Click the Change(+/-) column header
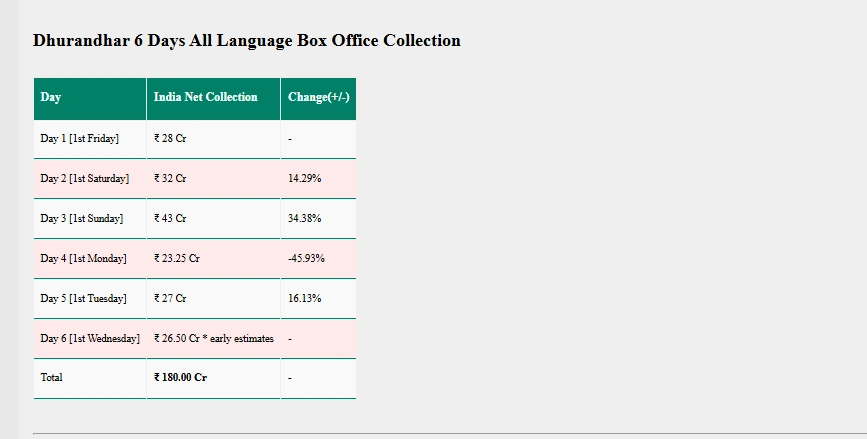 coord(318,98)
